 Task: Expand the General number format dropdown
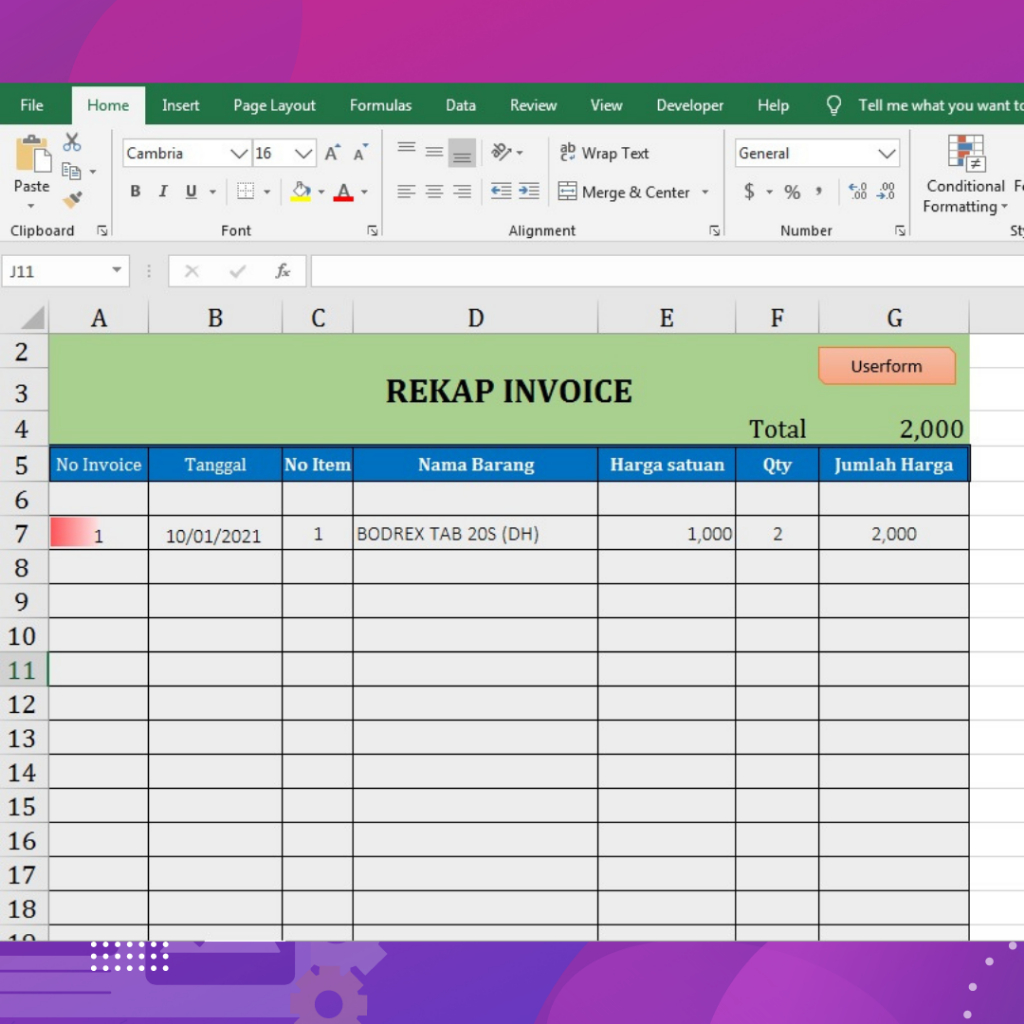point(886,153)
